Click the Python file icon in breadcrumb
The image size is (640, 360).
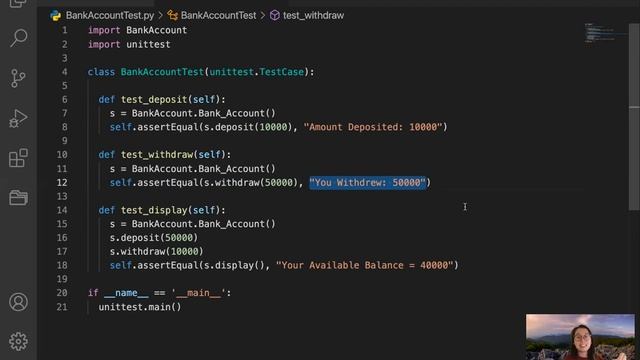tap(56, 16)
